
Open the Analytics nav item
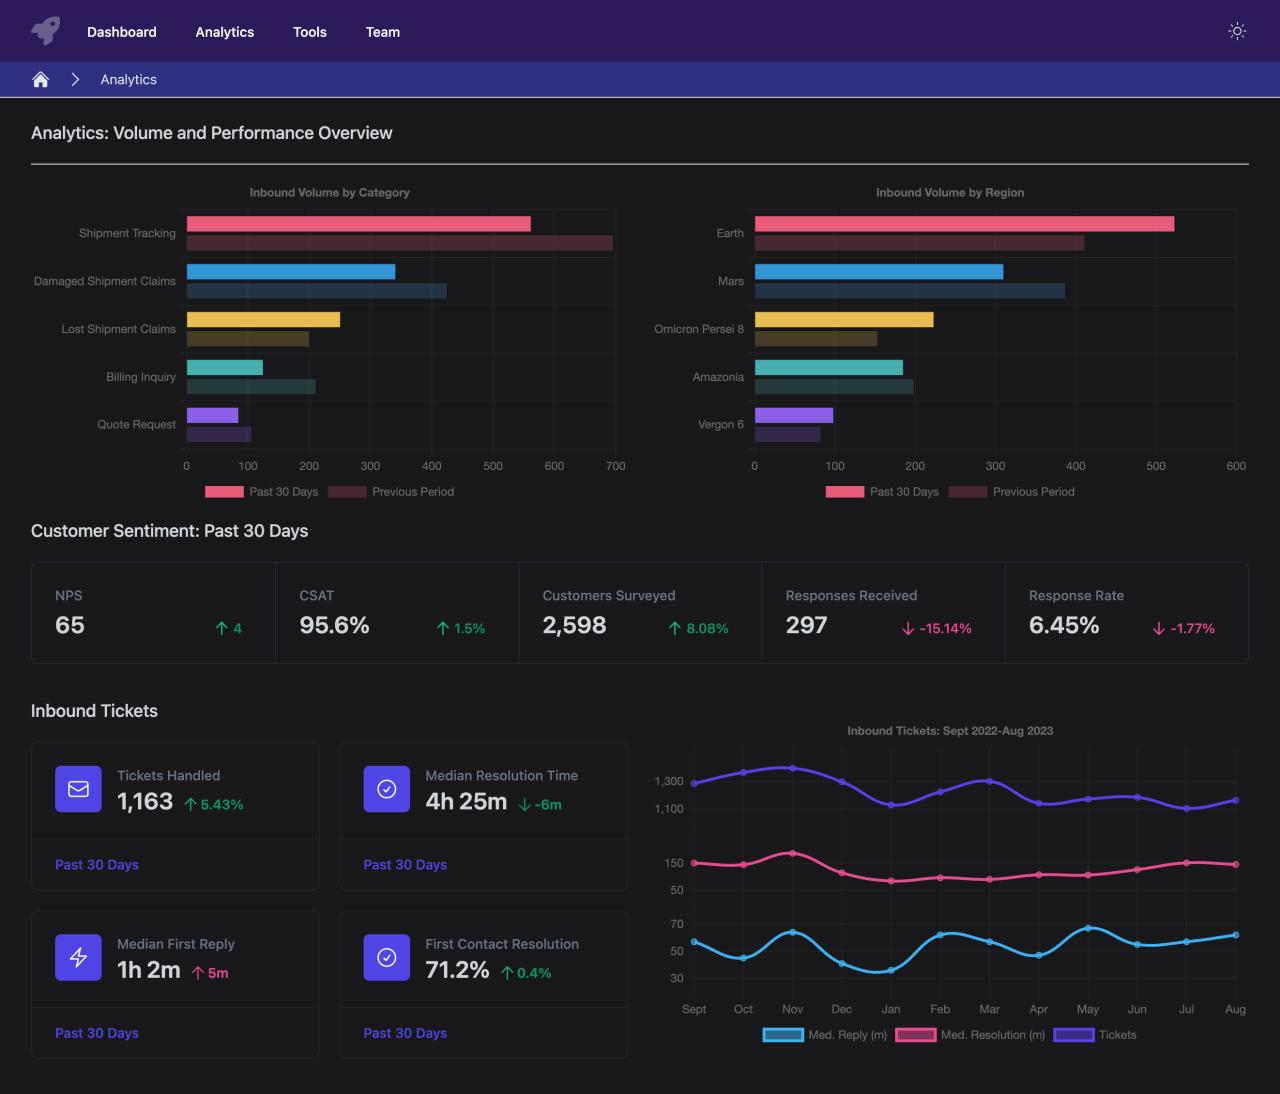click(225, 32)
